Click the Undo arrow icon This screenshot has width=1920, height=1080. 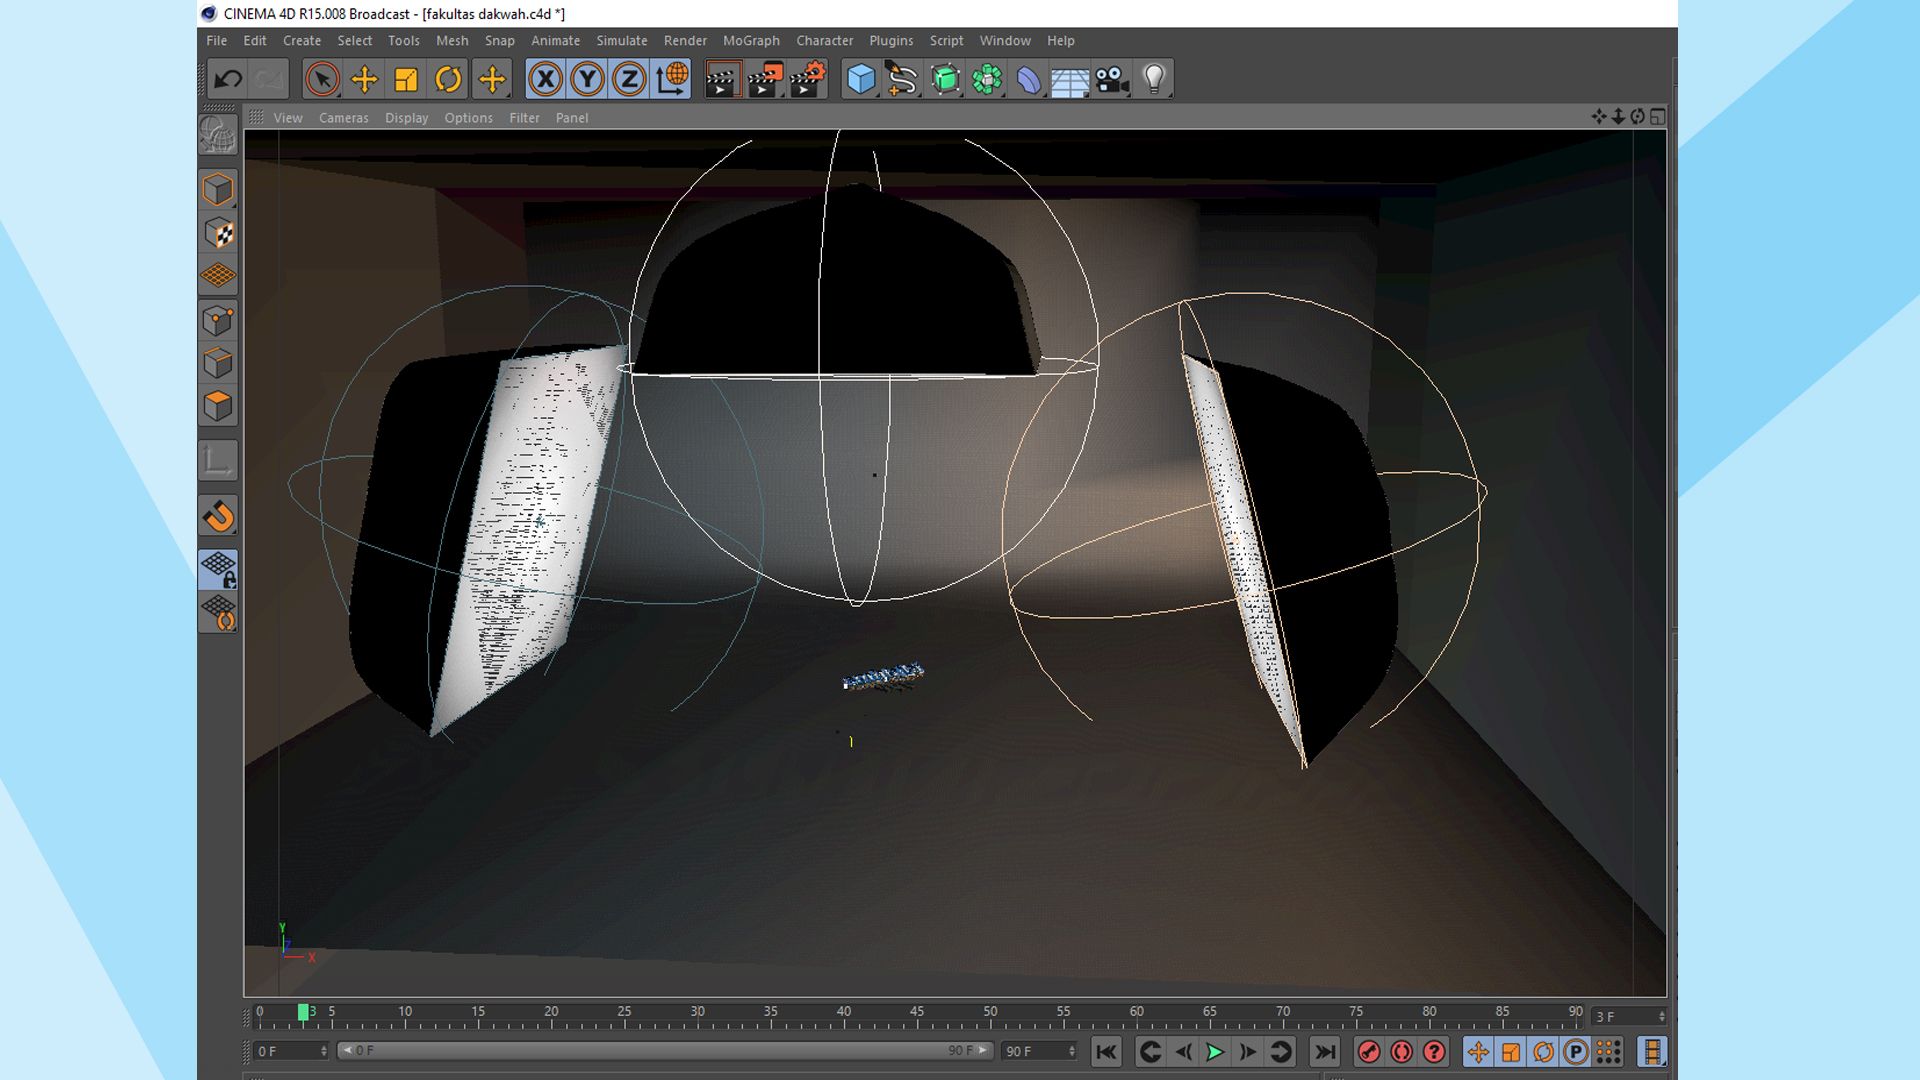click(x=228, y=79)
